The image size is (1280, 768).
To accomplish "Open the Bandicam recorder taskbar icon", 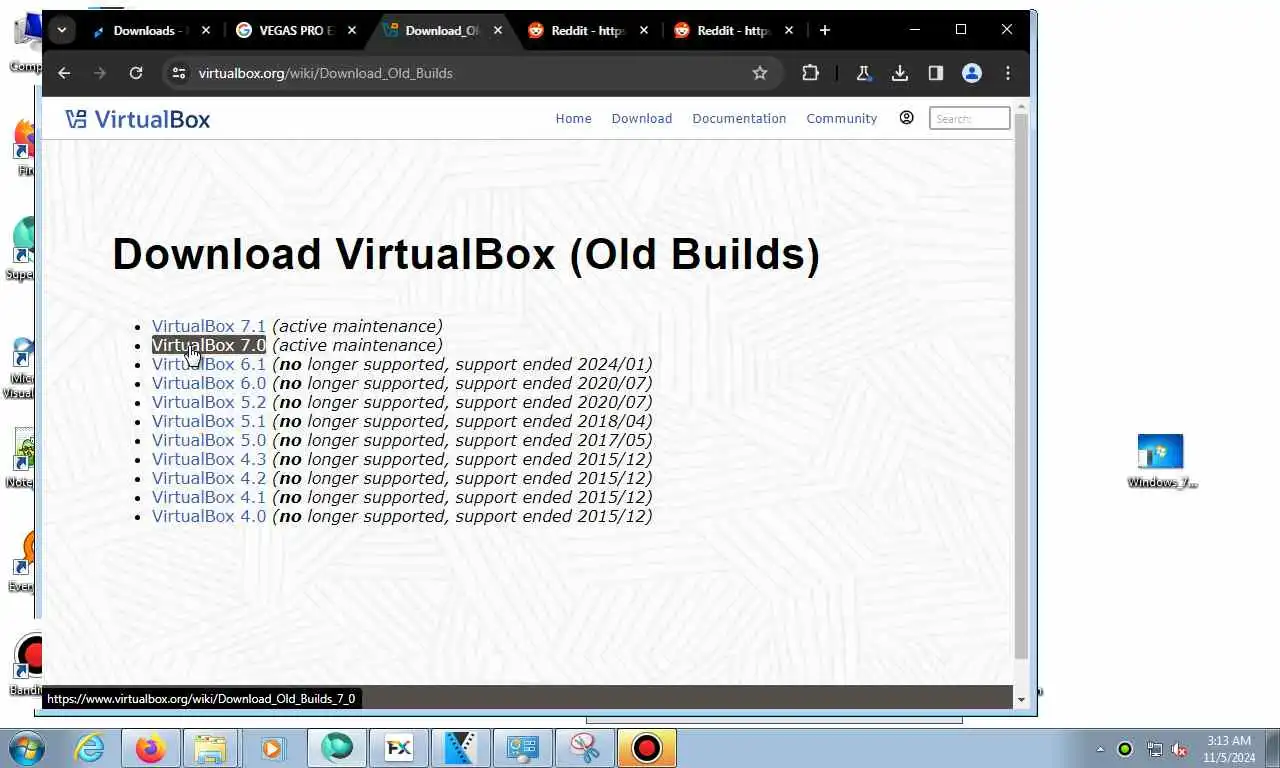I will point(646,747).
